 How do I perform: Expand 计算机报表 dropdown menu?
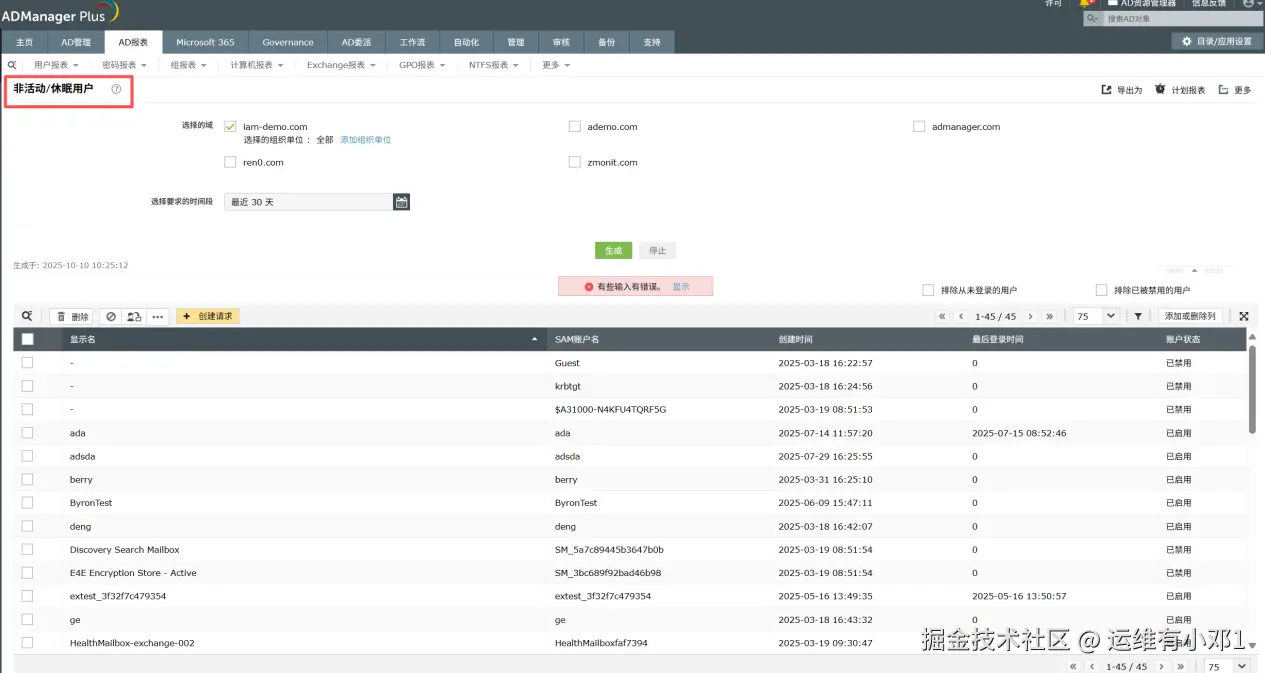coord(257,65)
